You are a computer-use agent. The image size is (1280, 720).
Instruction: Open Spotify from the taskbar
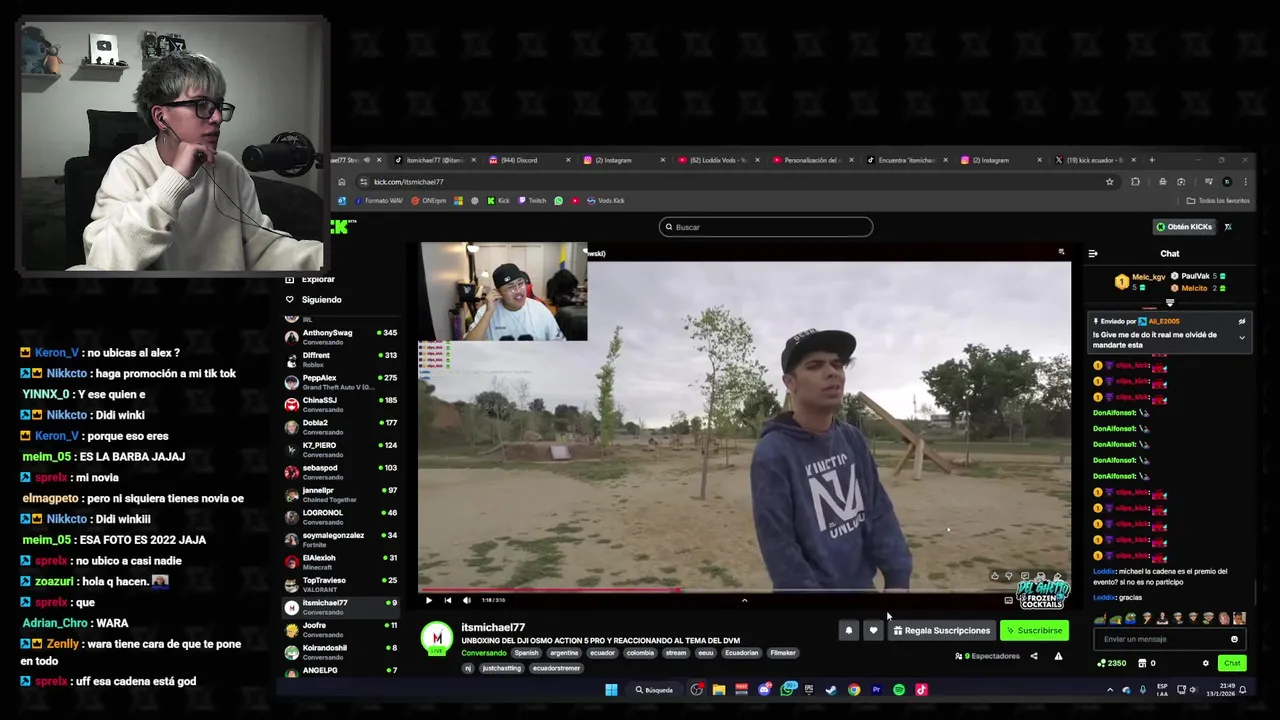pyautogui.click(x=899, y=690)
